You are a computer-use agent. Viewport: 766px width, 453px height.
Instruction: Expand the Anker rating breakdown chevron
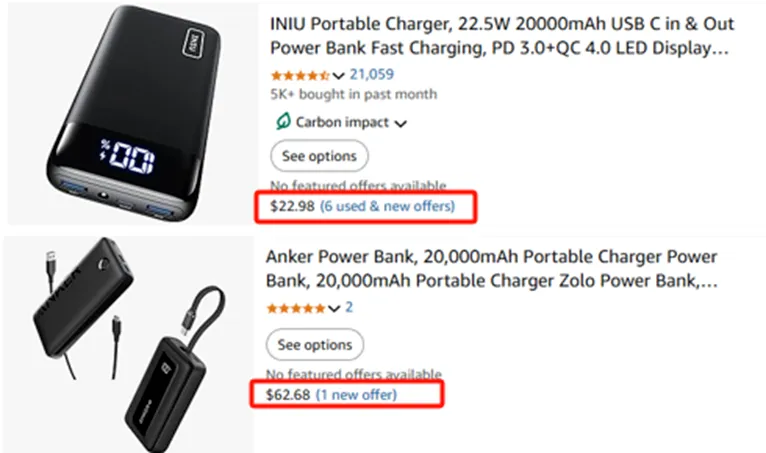[x=334, y=308]
